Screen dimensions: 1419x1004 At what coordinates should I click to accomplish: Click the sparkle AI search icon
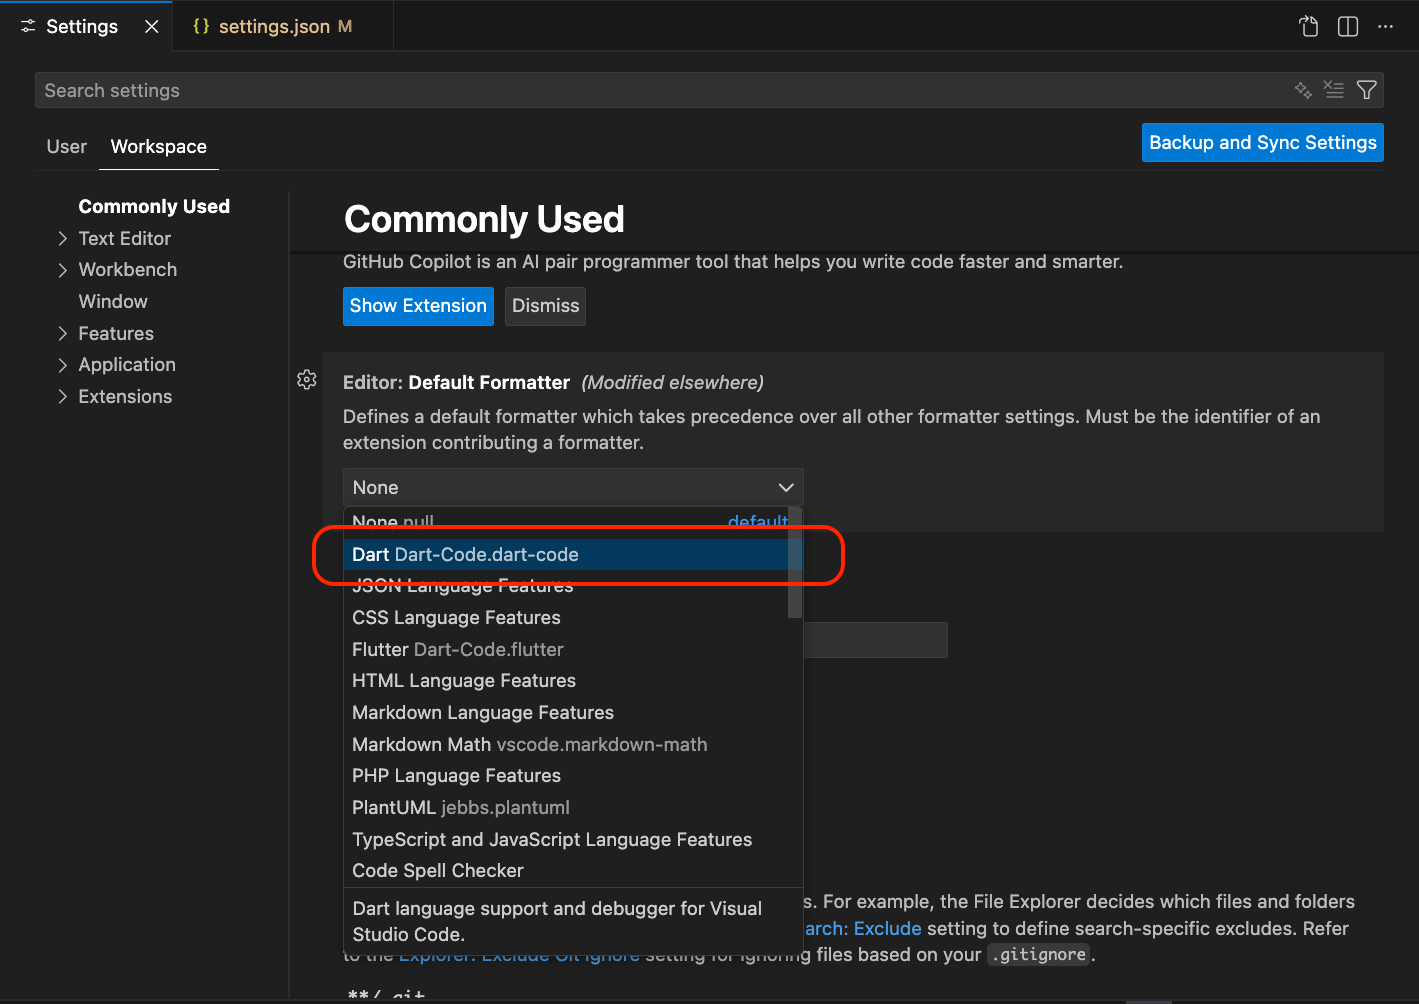pos(1303,90)
